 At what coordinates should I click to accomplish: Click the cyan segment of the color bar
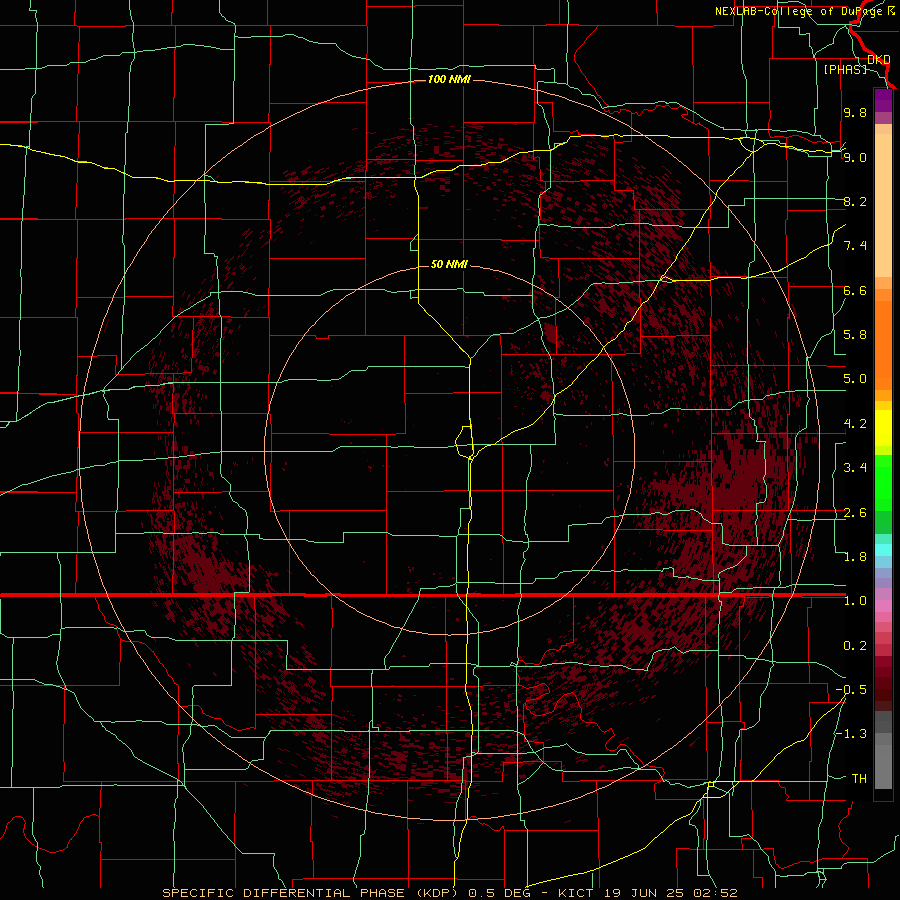pyautogui.click(x=883, y=550)
